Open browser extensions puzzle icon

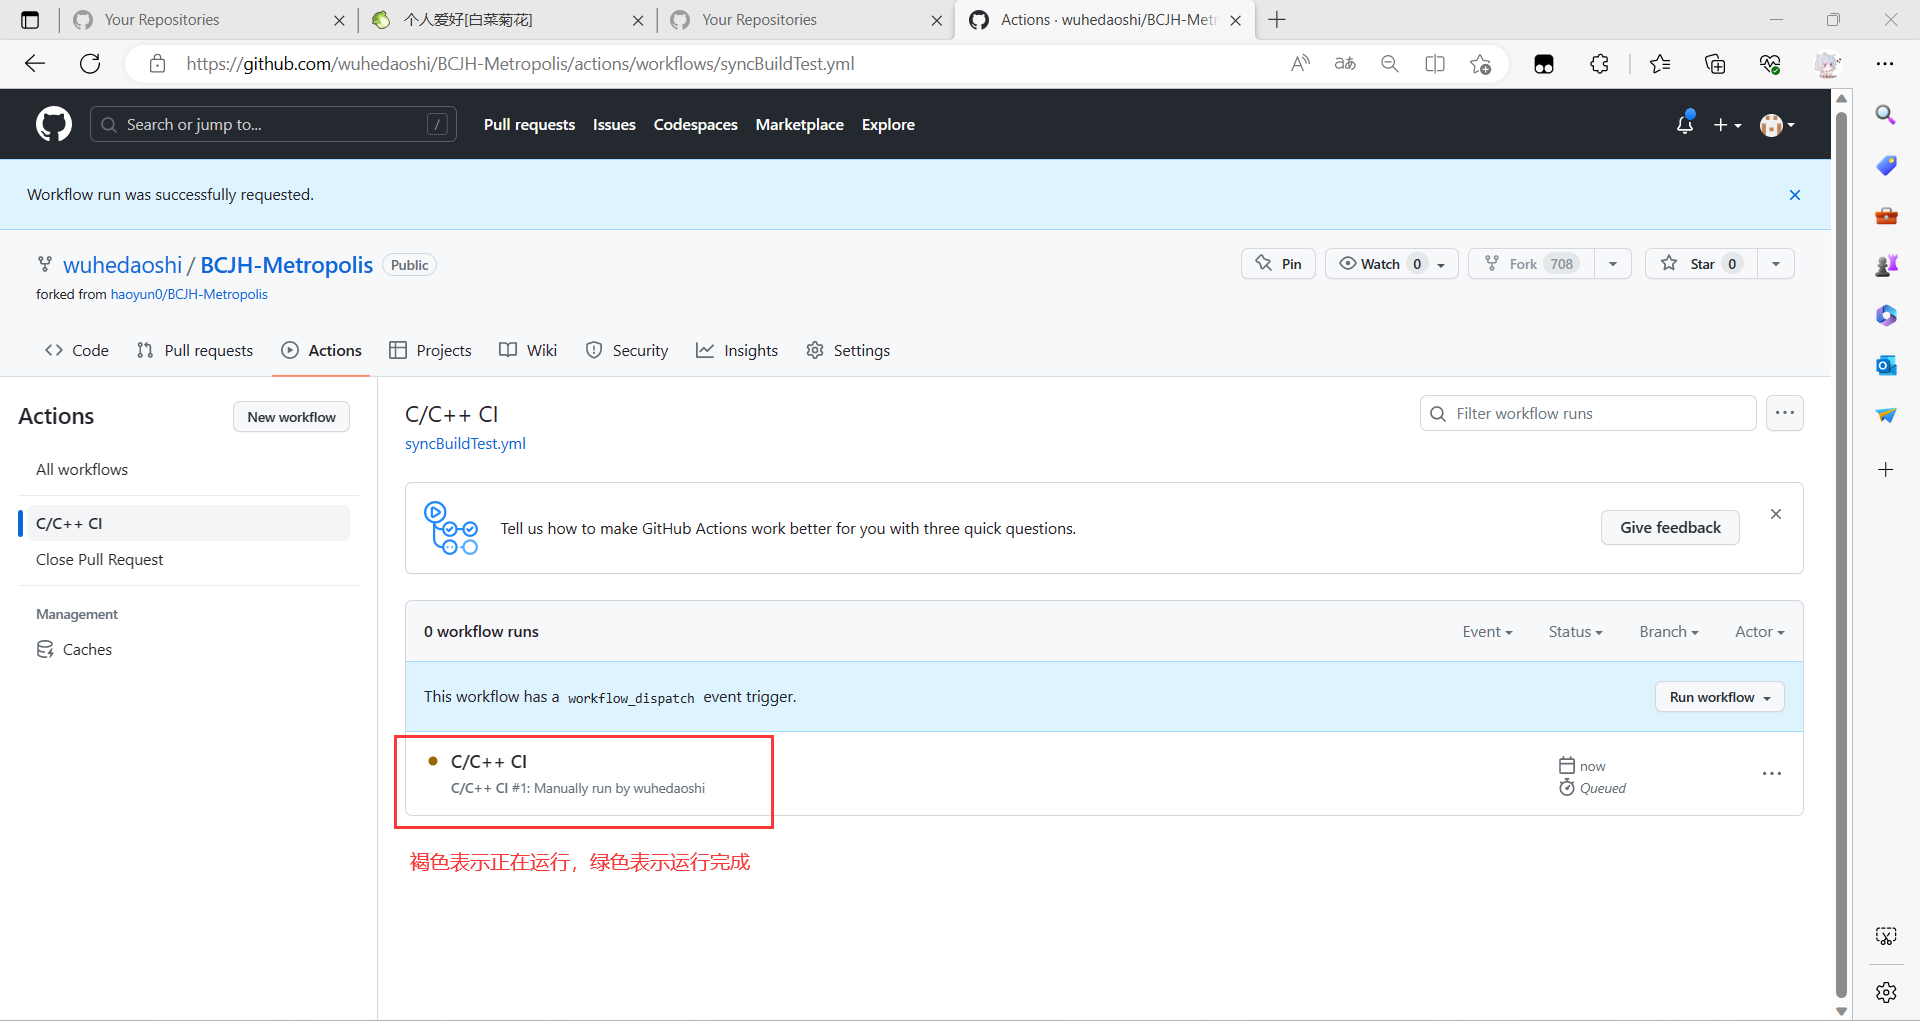(x=1599, y=64)
